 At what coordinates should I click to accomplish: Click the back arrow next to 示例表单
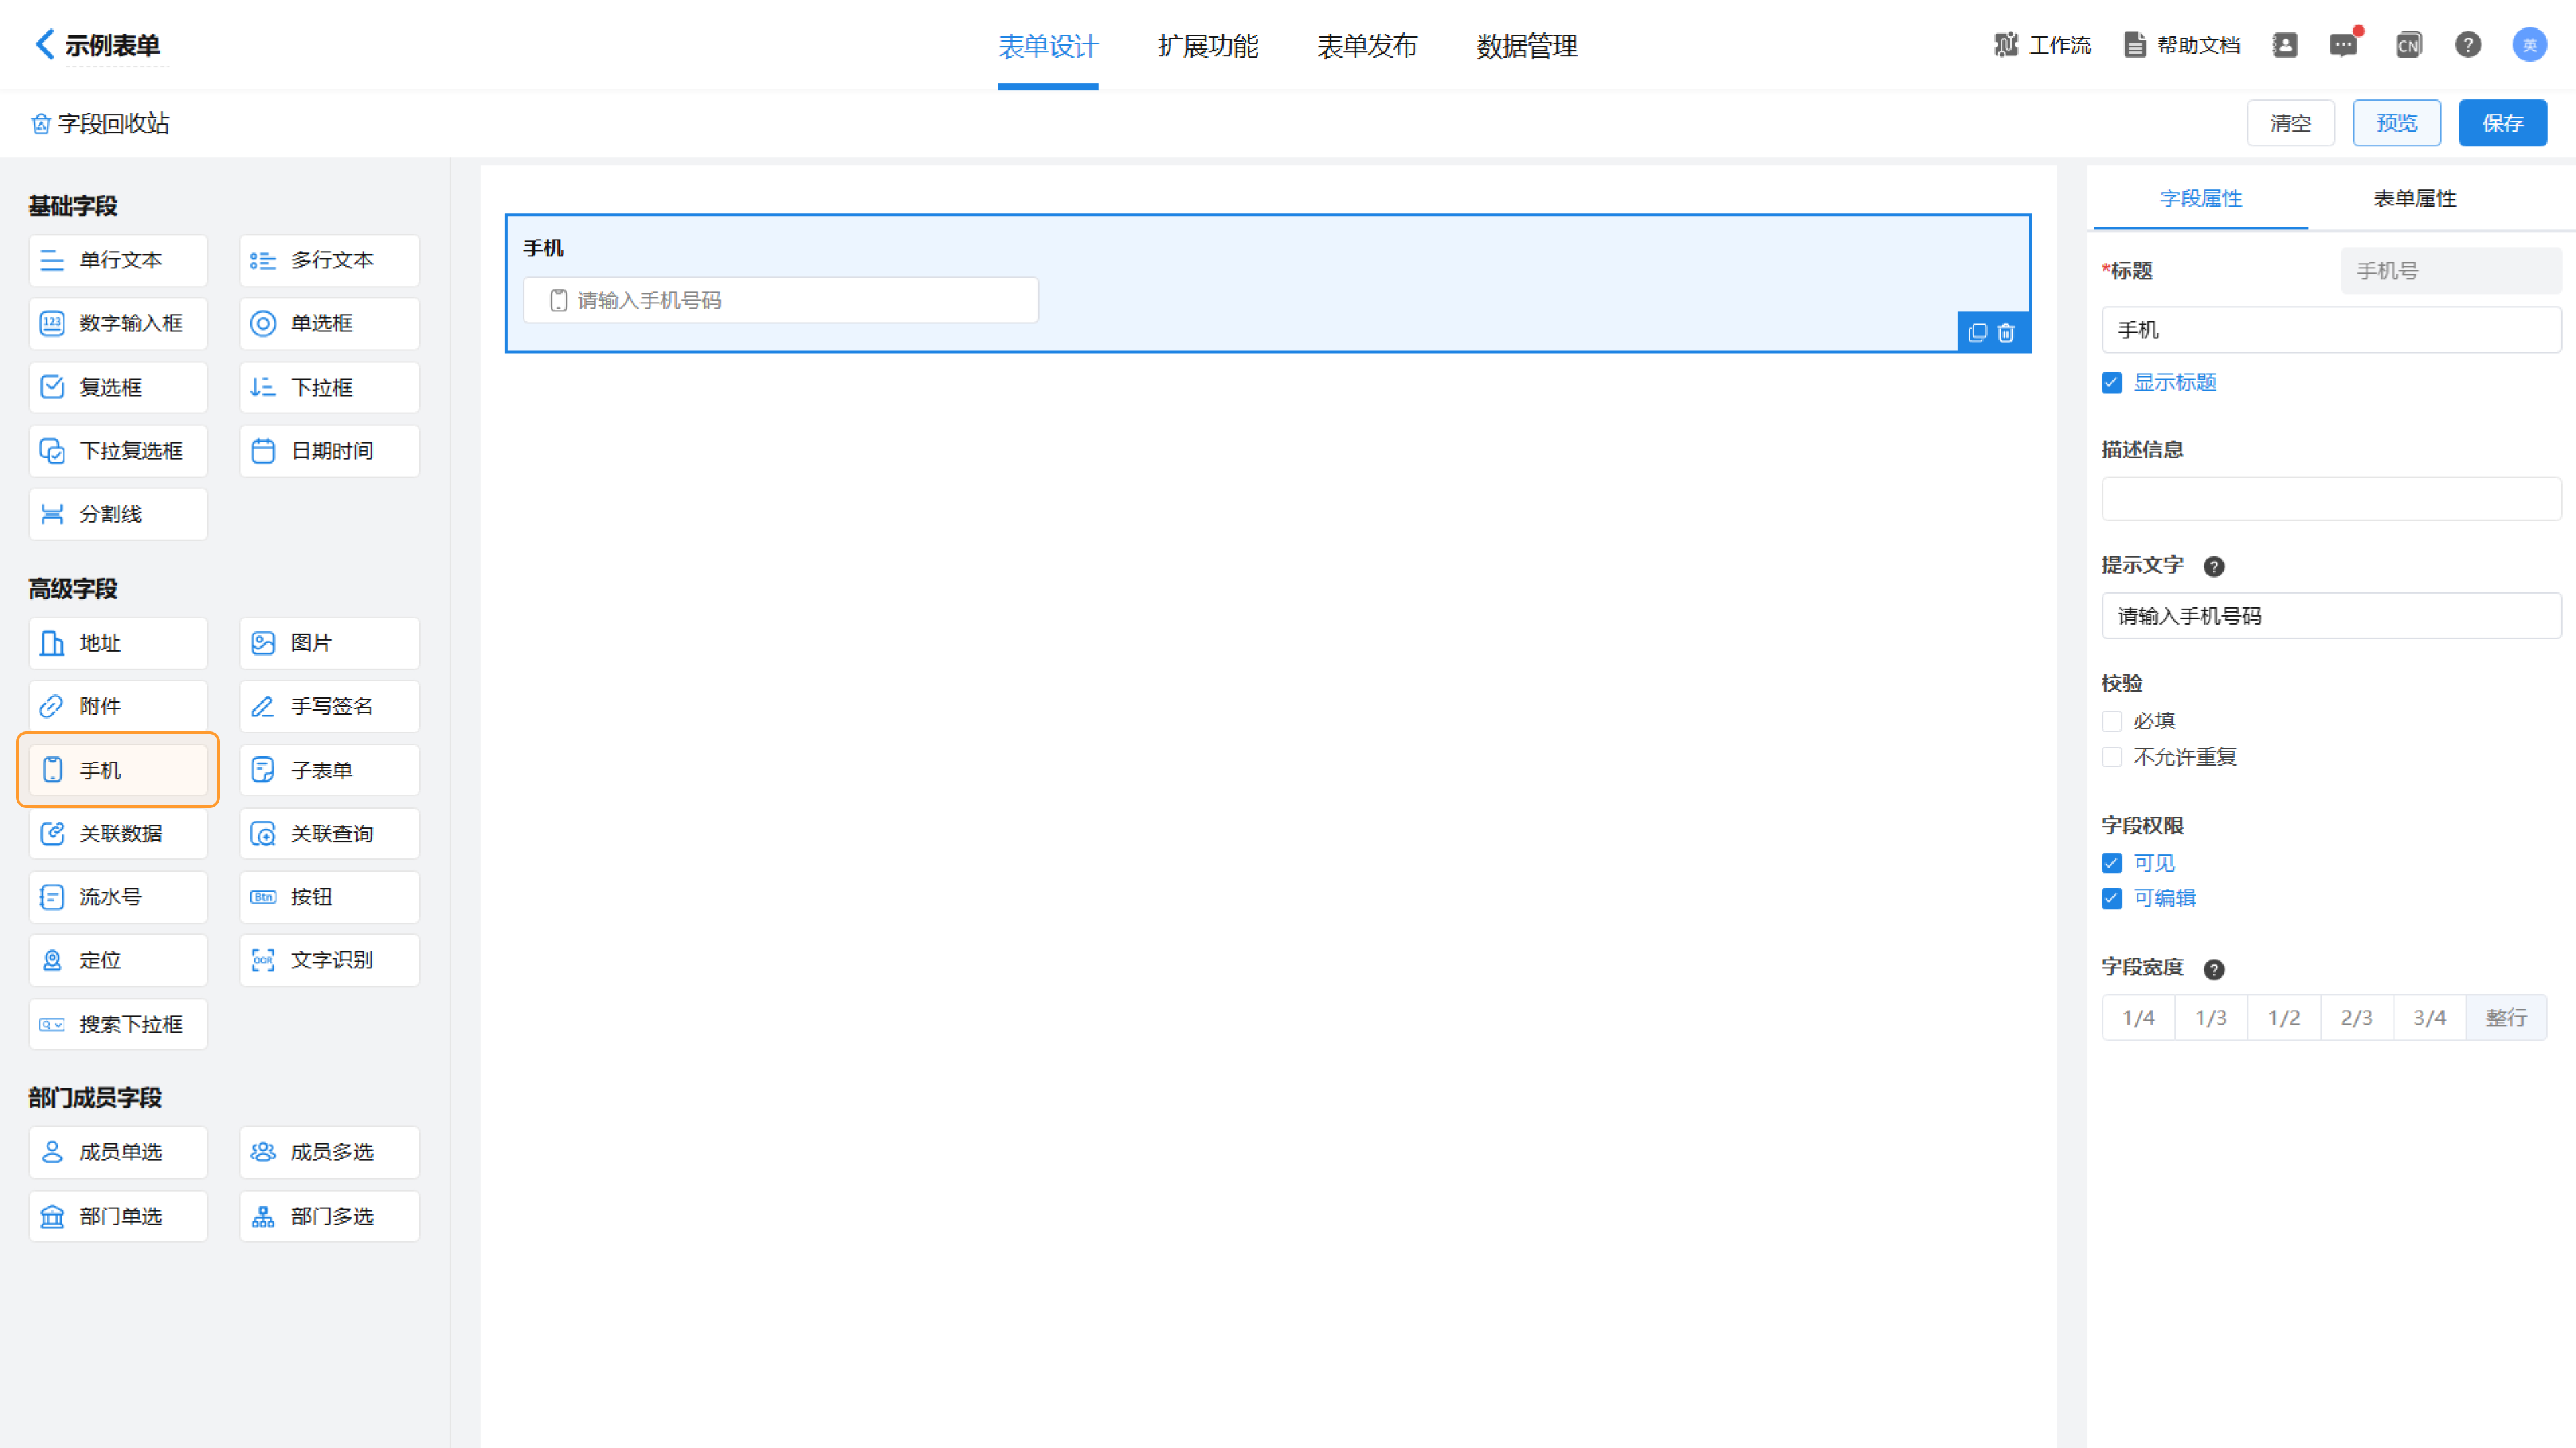(44, 44)
